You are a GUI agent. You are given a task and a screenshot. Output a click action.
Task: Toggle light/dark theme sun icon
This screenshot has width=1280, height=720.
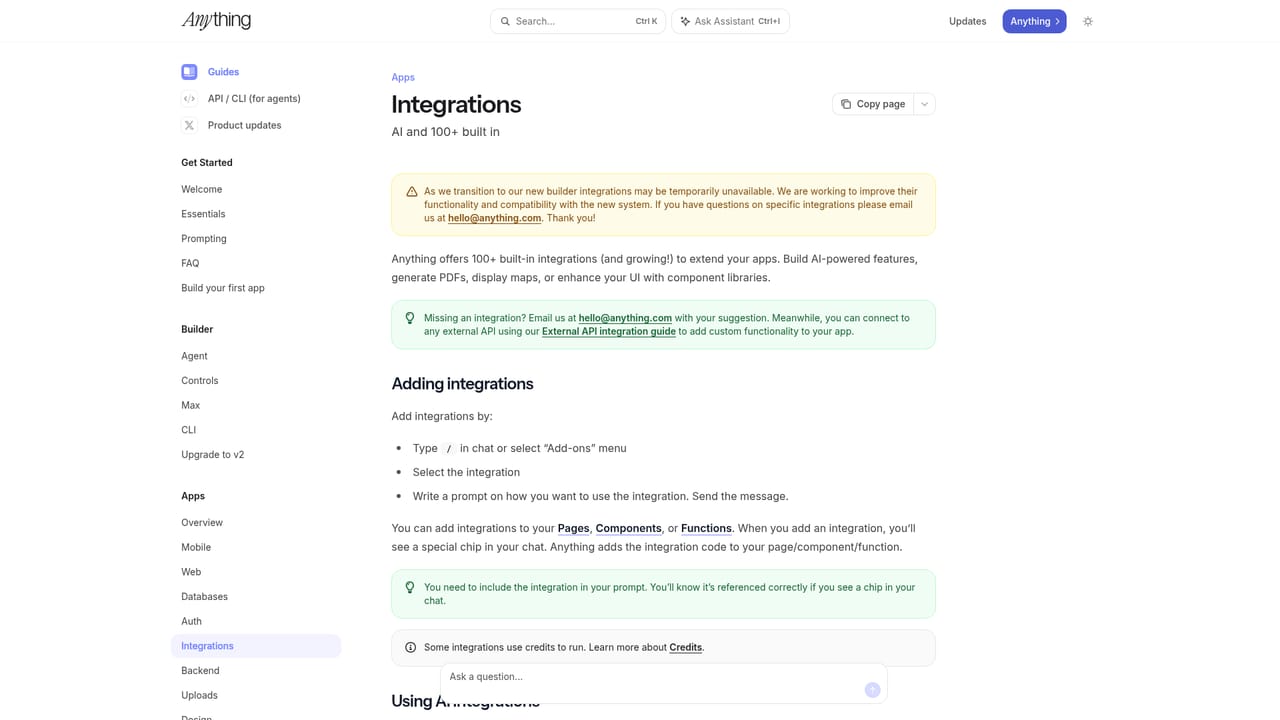[x=1088, y=21]
